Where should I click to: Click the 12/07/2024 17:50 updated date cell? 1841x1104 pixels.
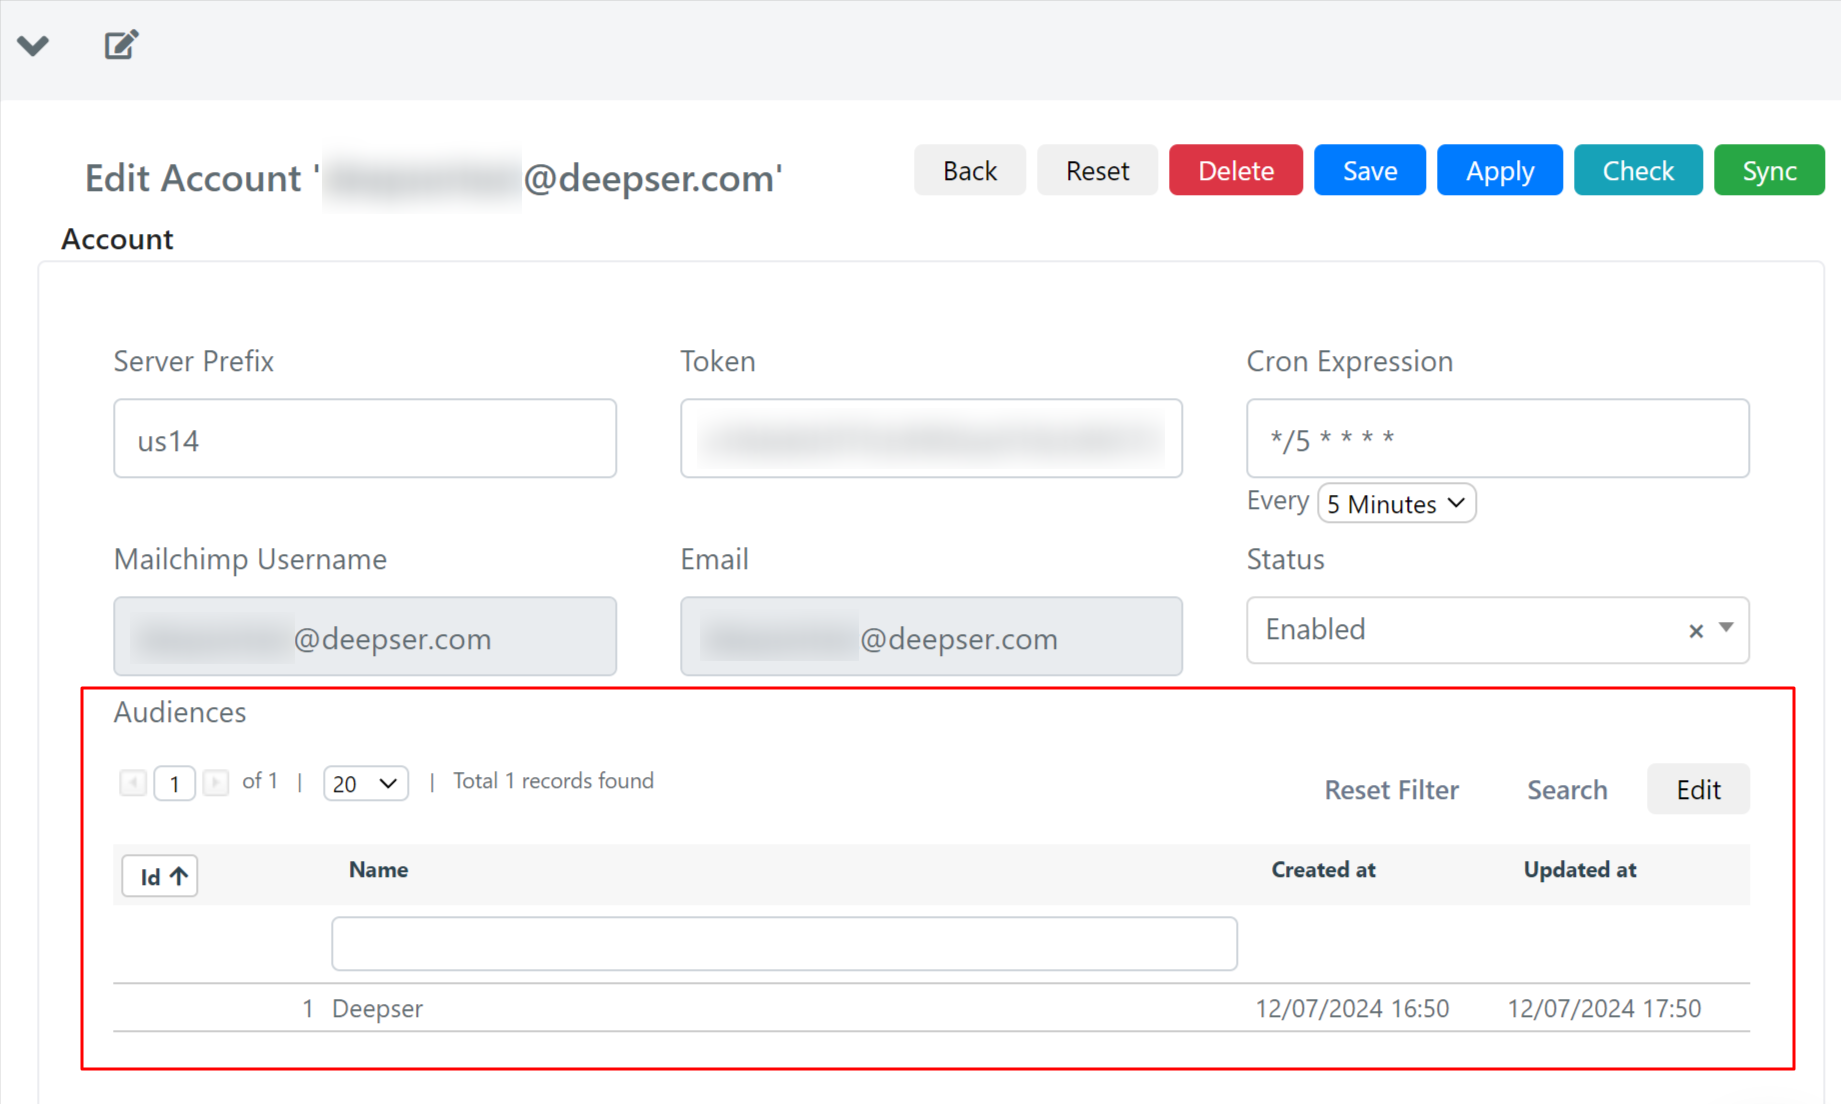point(1604,1008)
